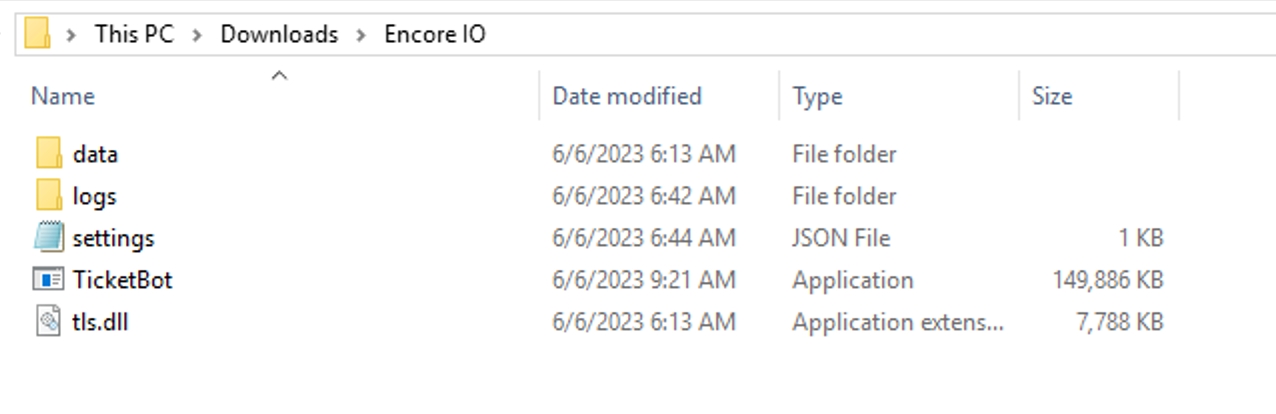
Task: Select the tls.dll file name
Action: pyautogui.click(x=100, y=322)
